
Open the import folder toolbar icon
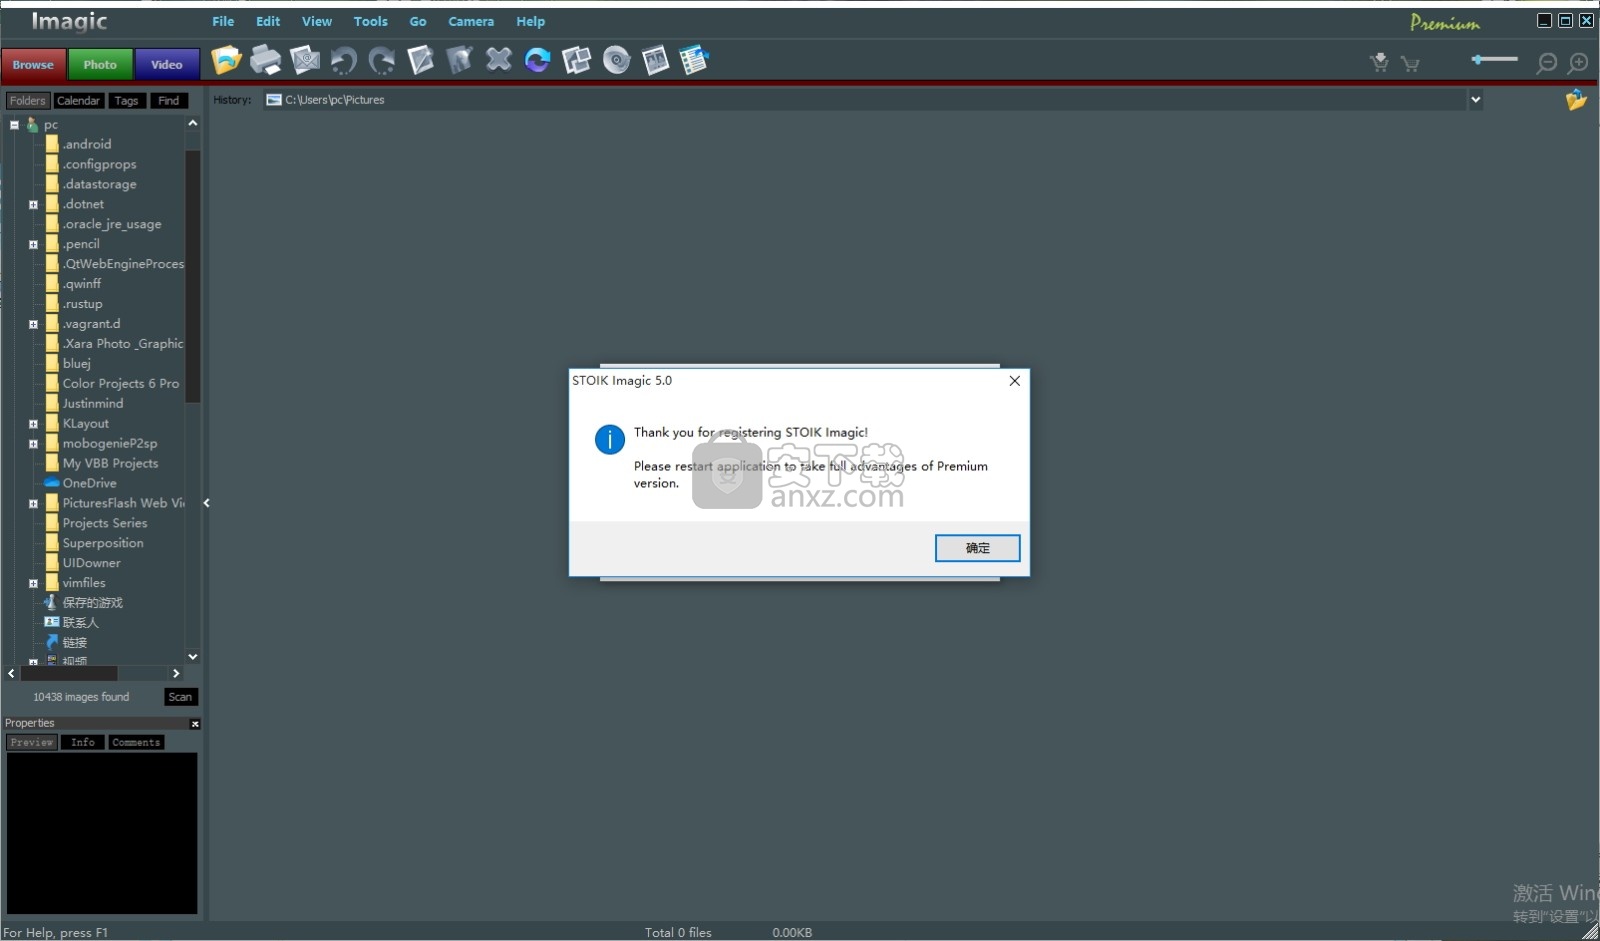[x=226, y=60]
